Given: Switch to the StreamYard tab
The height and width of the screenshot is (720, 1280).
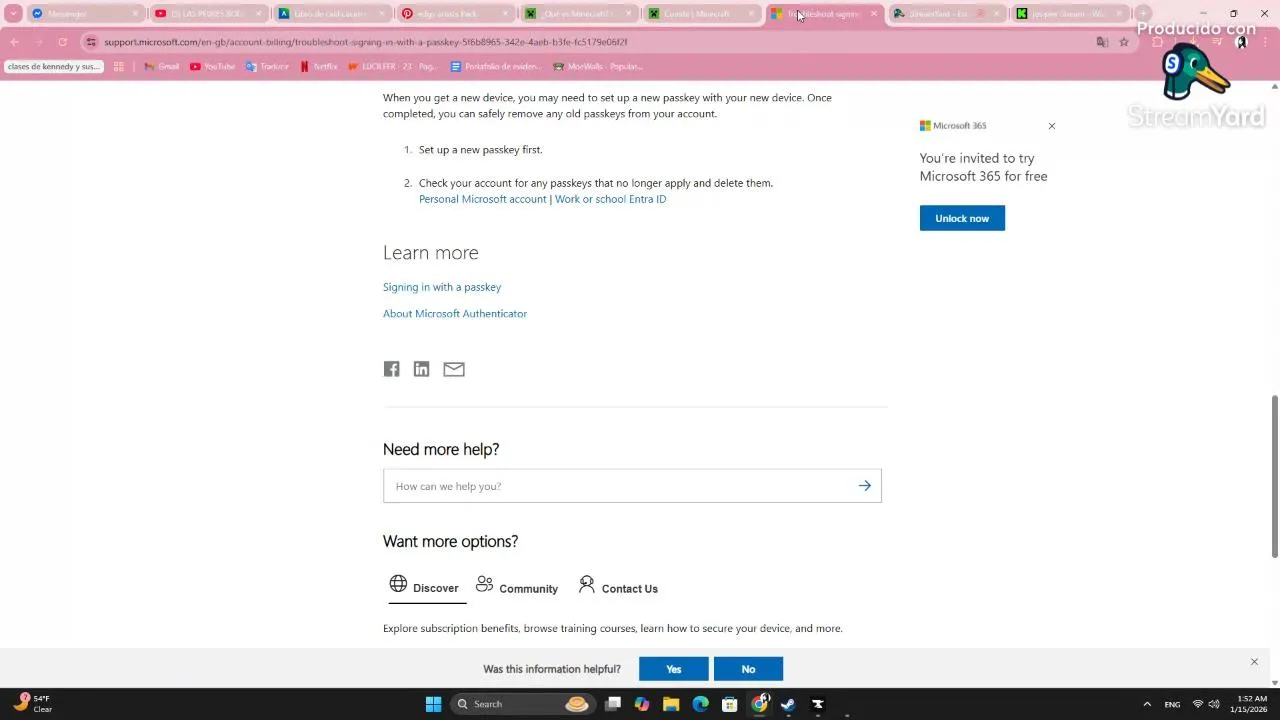Looking at the screenshot, I should [x=947, y=14].
